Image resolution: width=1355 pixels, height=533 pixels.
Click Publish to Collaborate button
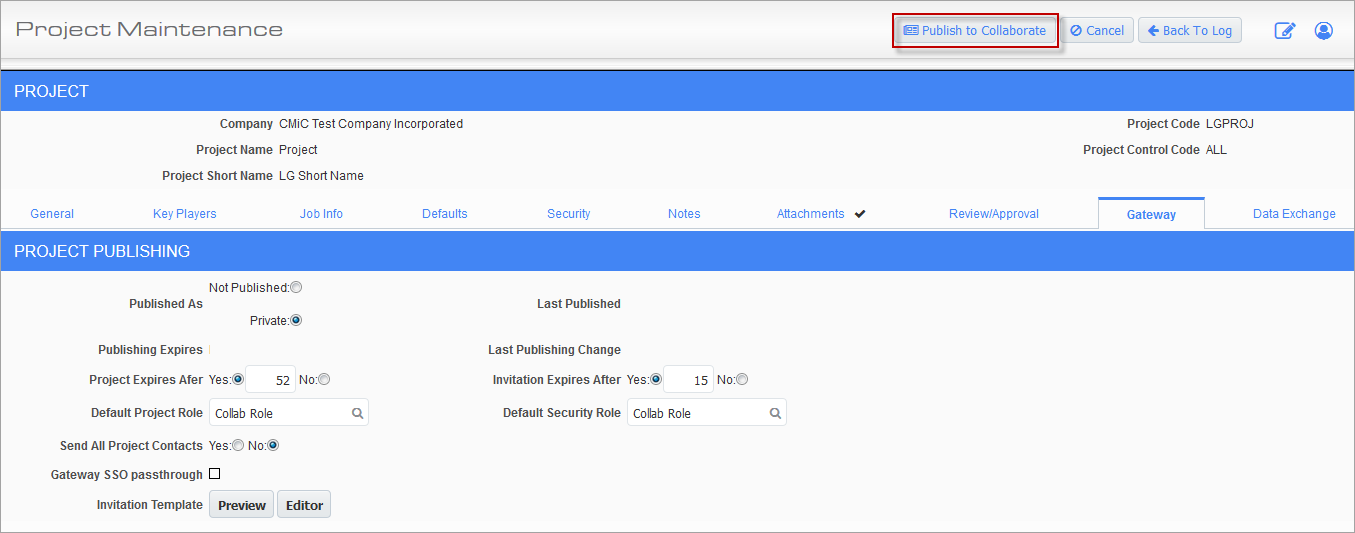point(975,31)
